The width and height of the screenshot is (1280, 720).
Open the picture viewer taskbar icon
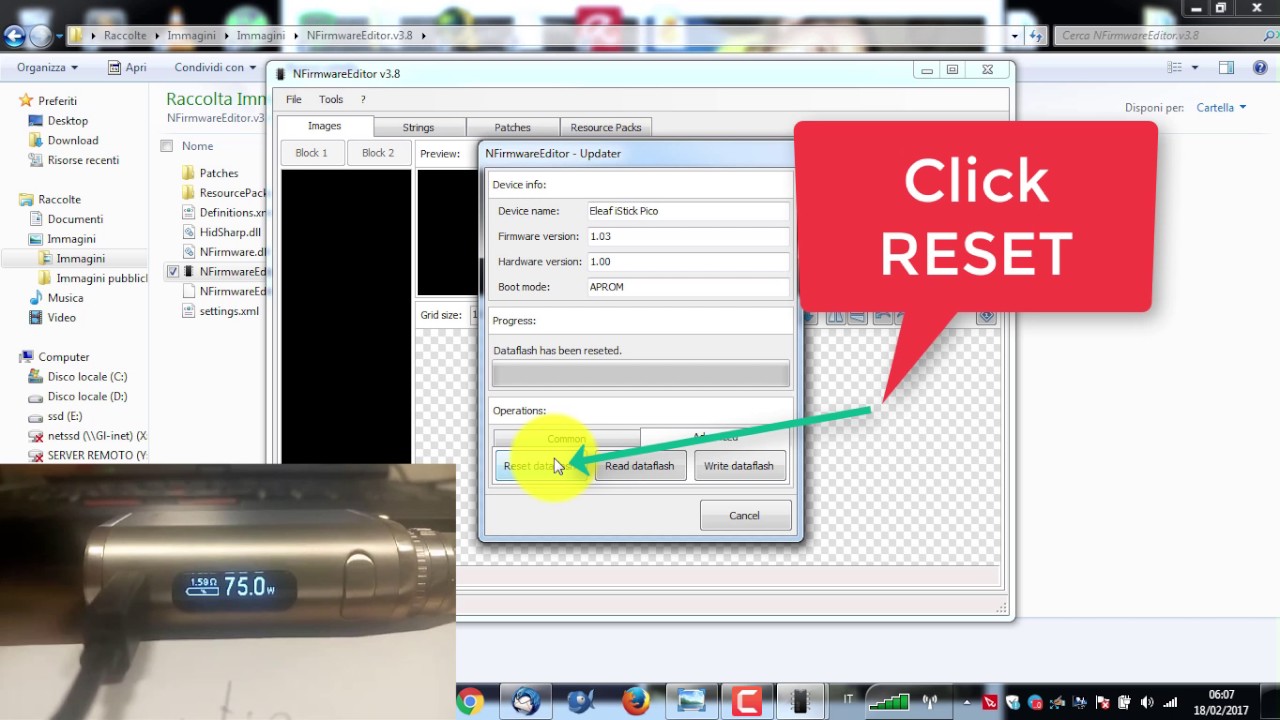(691, 702)
